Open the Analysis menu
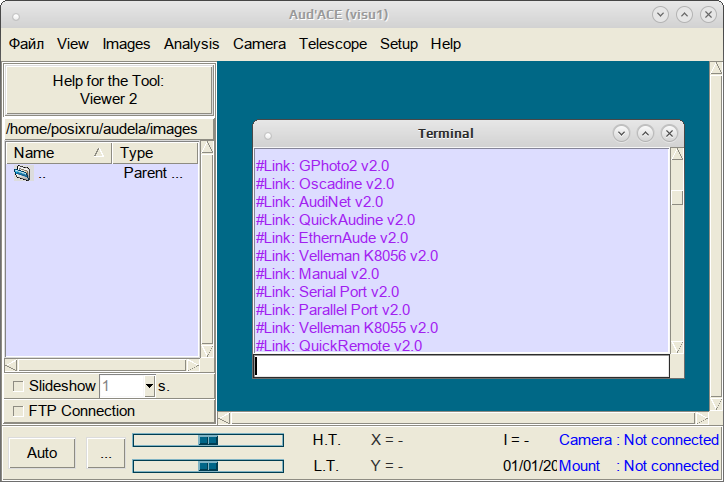The image size is (724, 482). (x=191, y=44)
